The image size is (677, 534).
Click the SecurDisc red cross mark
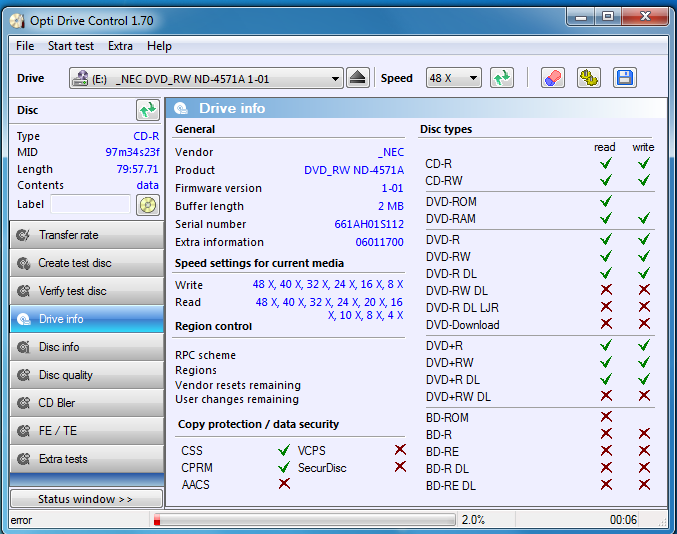tap(400, 467)
